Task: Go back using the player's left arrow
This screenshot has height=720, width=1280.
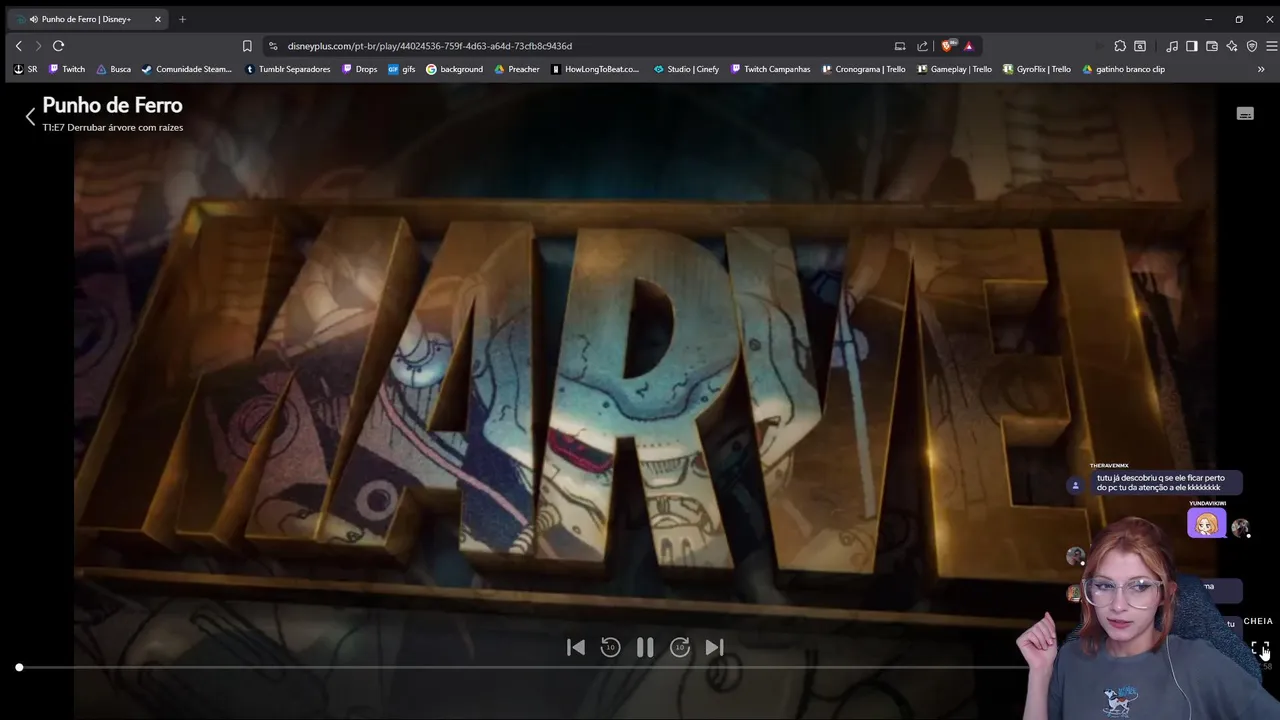Action: point(30,116)
